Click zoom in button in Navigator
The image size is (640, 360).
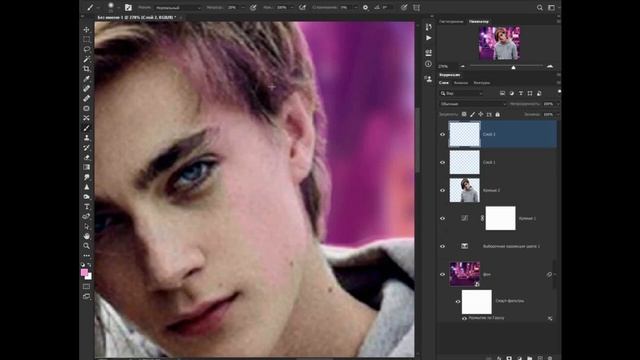click(550, 66)
